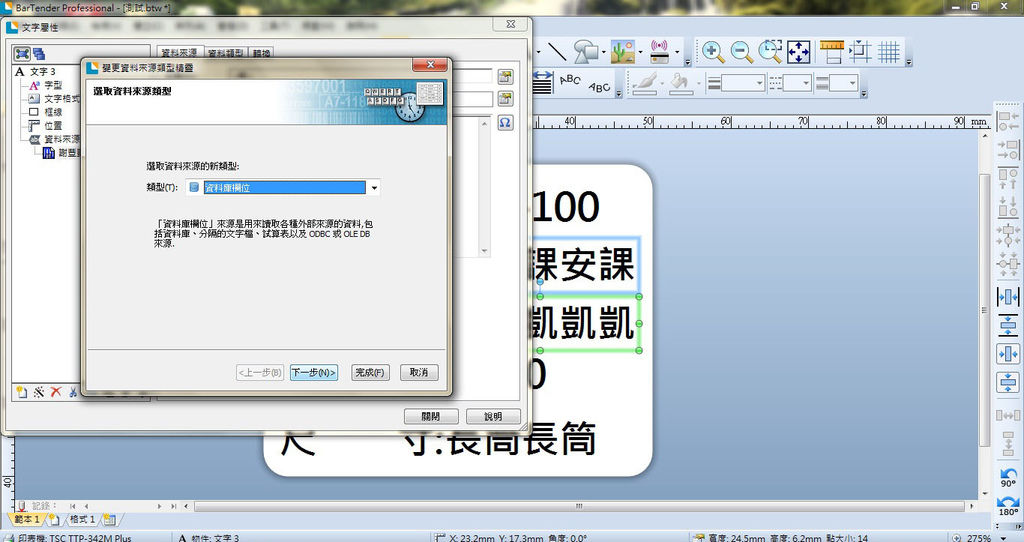Click the red X delete icon
This screenshot has height=542, width=1024.
[x=56, y=392]
